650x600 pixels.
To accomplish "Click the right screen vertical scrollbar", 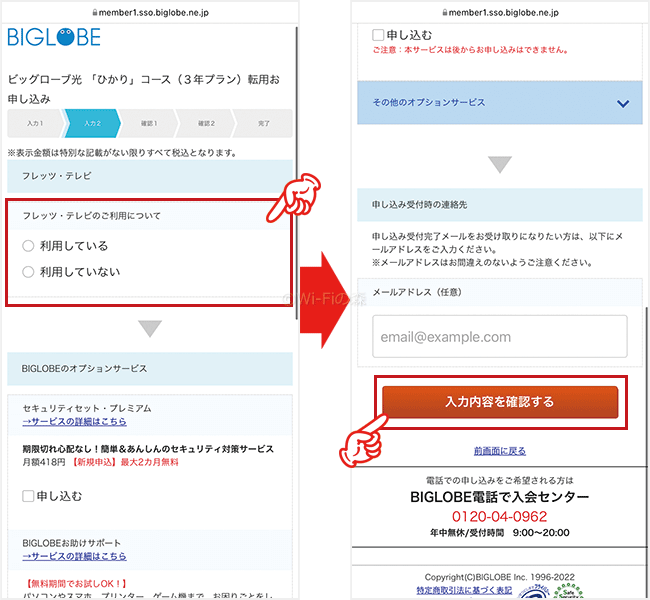I will [x=646, y=452].
